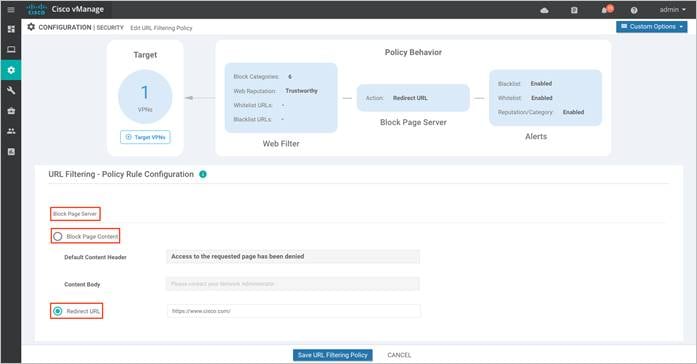This screenshot has height=364, width=697.
Task: Open the tasks clipboard icon
Action: click(574, 10)
